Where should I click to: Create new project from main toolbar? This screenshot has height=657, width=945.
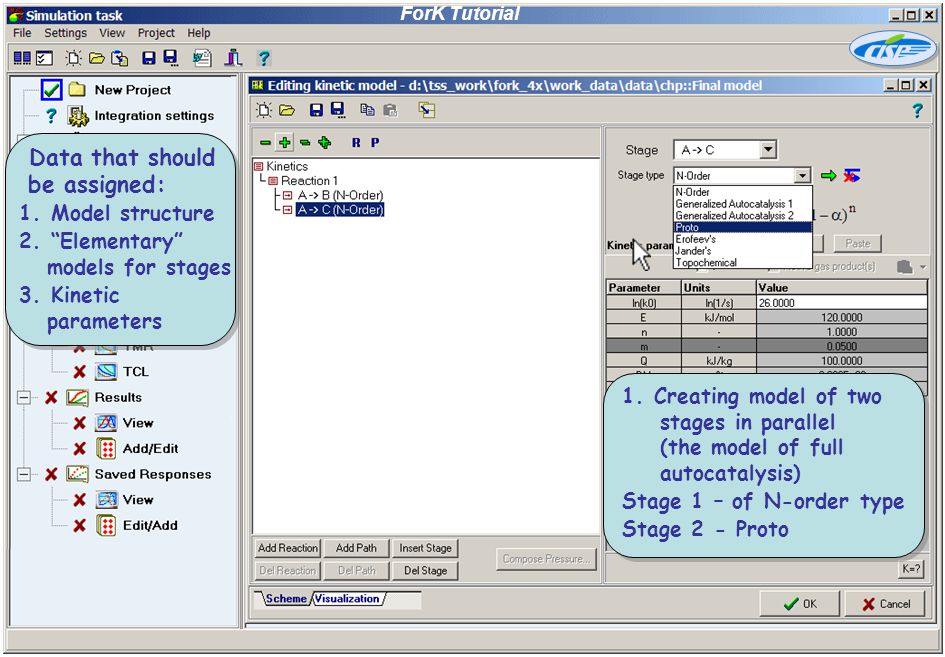point(74,58)
